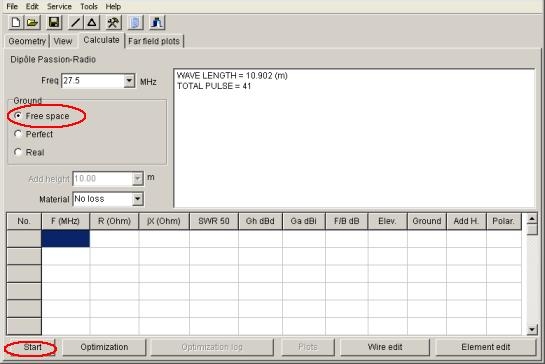Click the Ga dBi column header

click(304, 221)
